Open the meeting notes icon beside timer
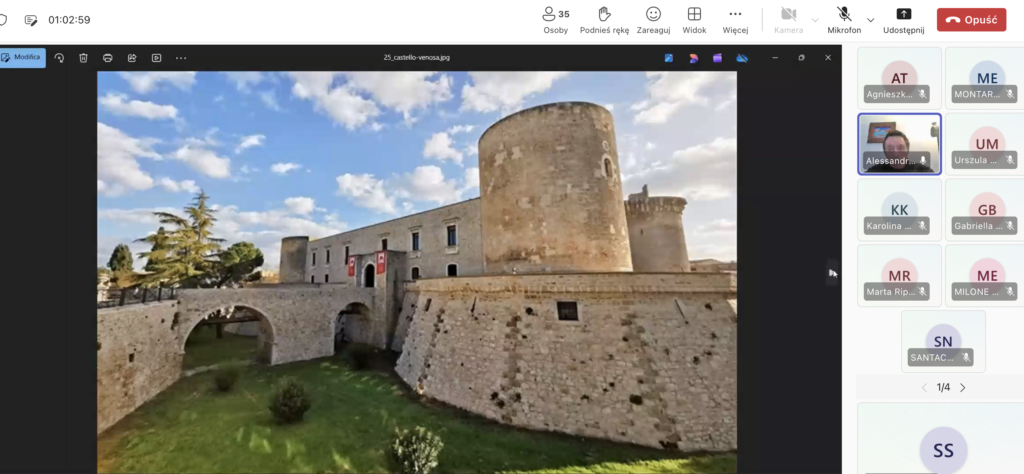This screenshot has height=474, width=1024. pyautogui.click(x=31, y=20)
